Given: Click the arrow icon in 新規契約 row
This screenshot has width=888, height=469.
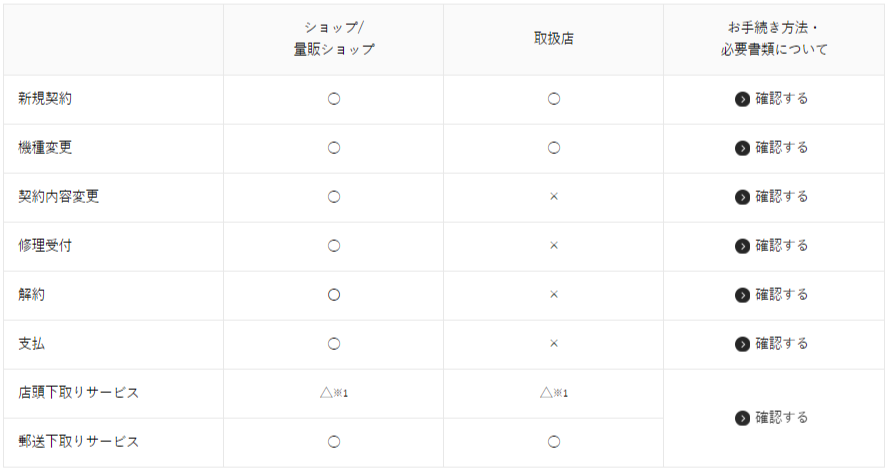Looking at the screenshot, I should [742, 99].
